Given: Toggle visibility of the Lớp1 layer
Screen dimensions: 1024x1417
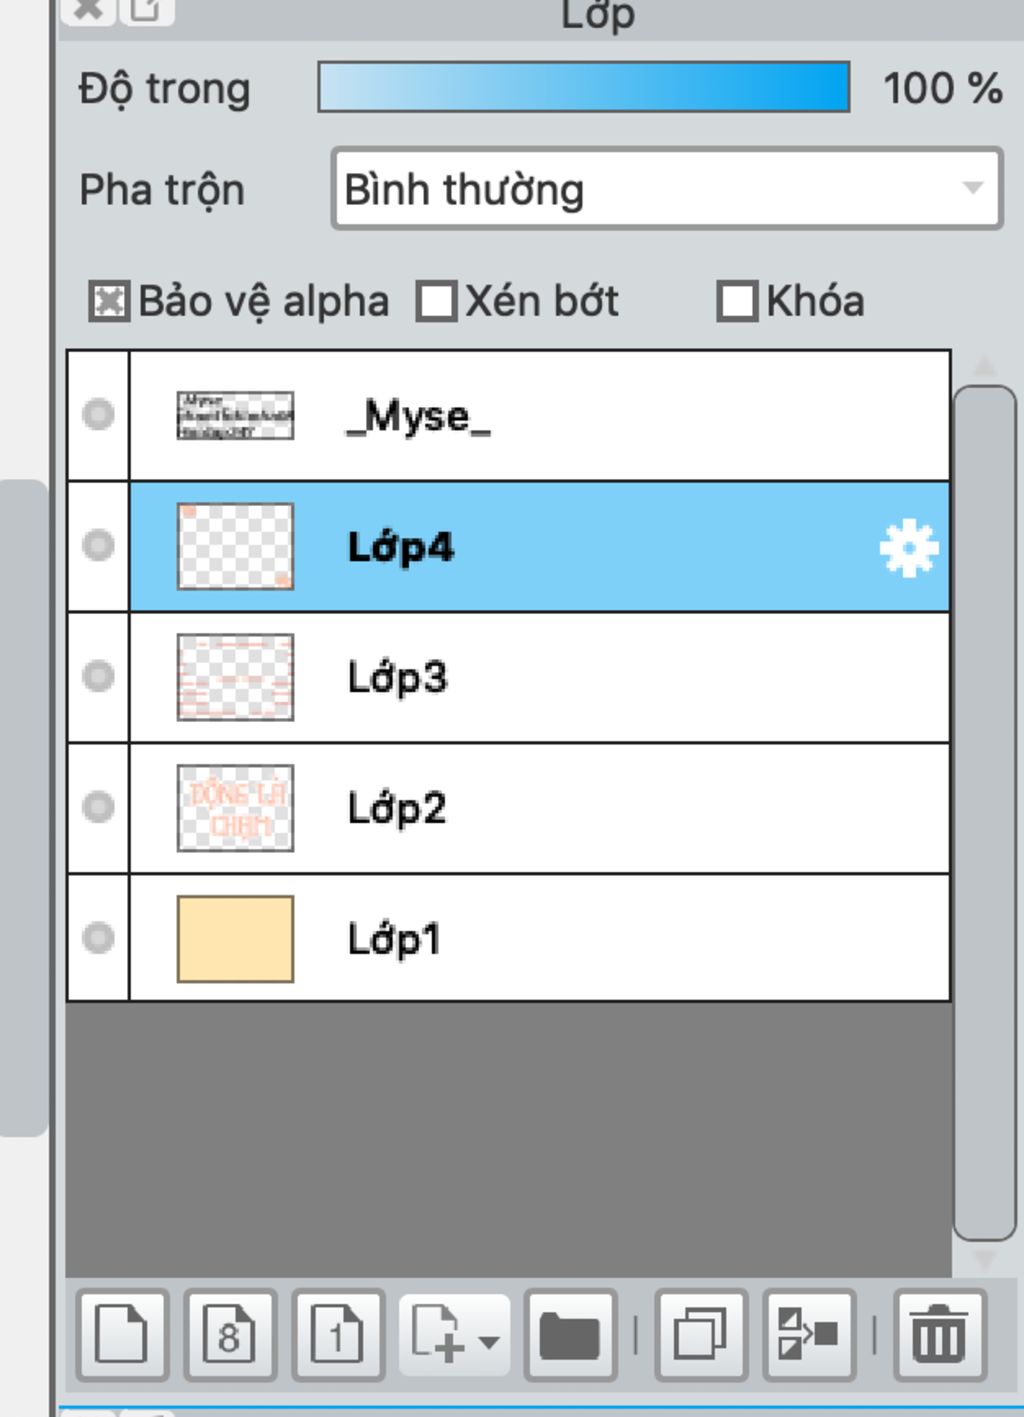Looking at the screenshot, I should click(x=98, y=938).
